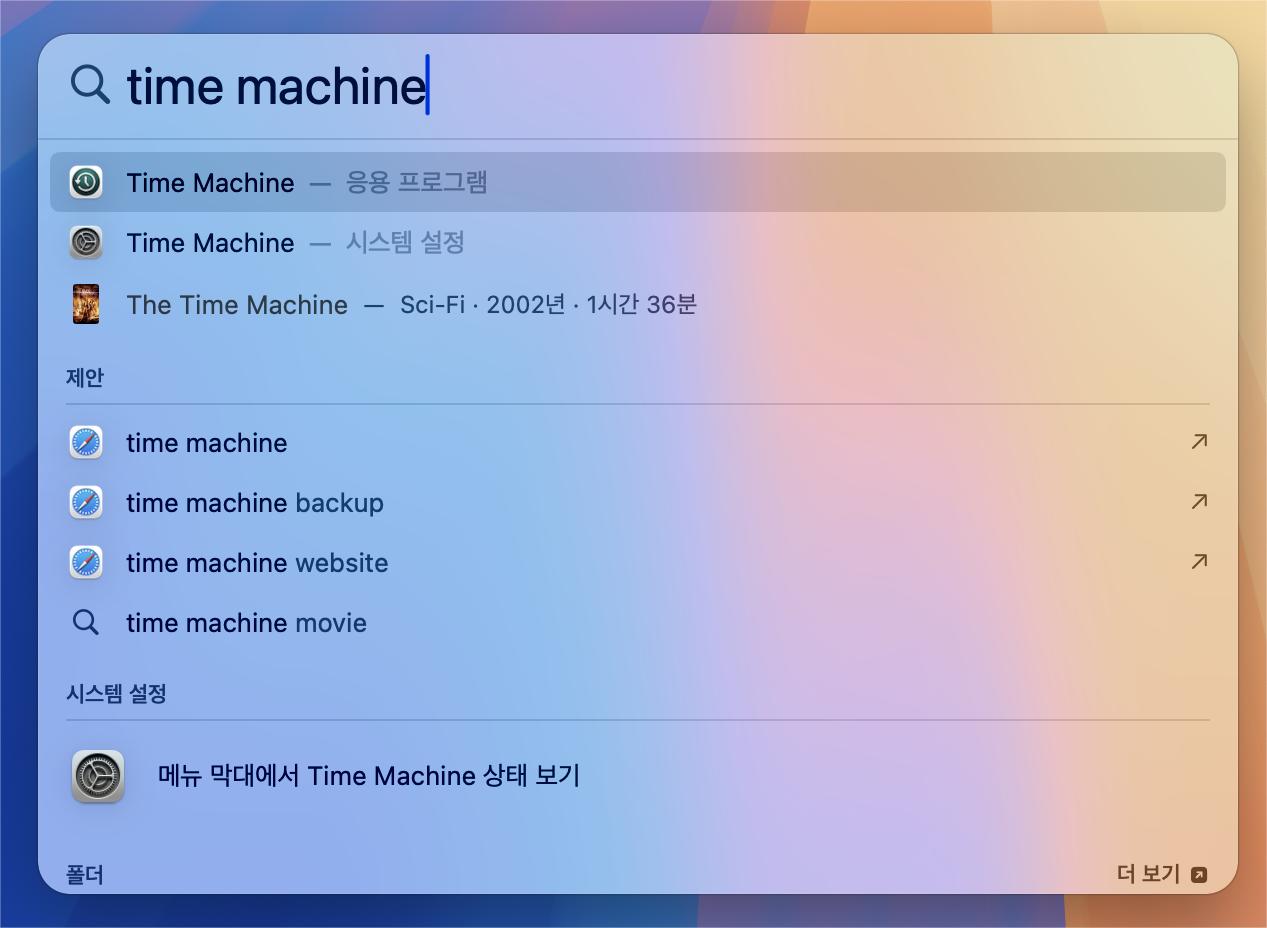The width and height of the screenshot is (1267, 928).
Task: Search web for 'time machine movie' suggestion
Action: pos(246,623)
